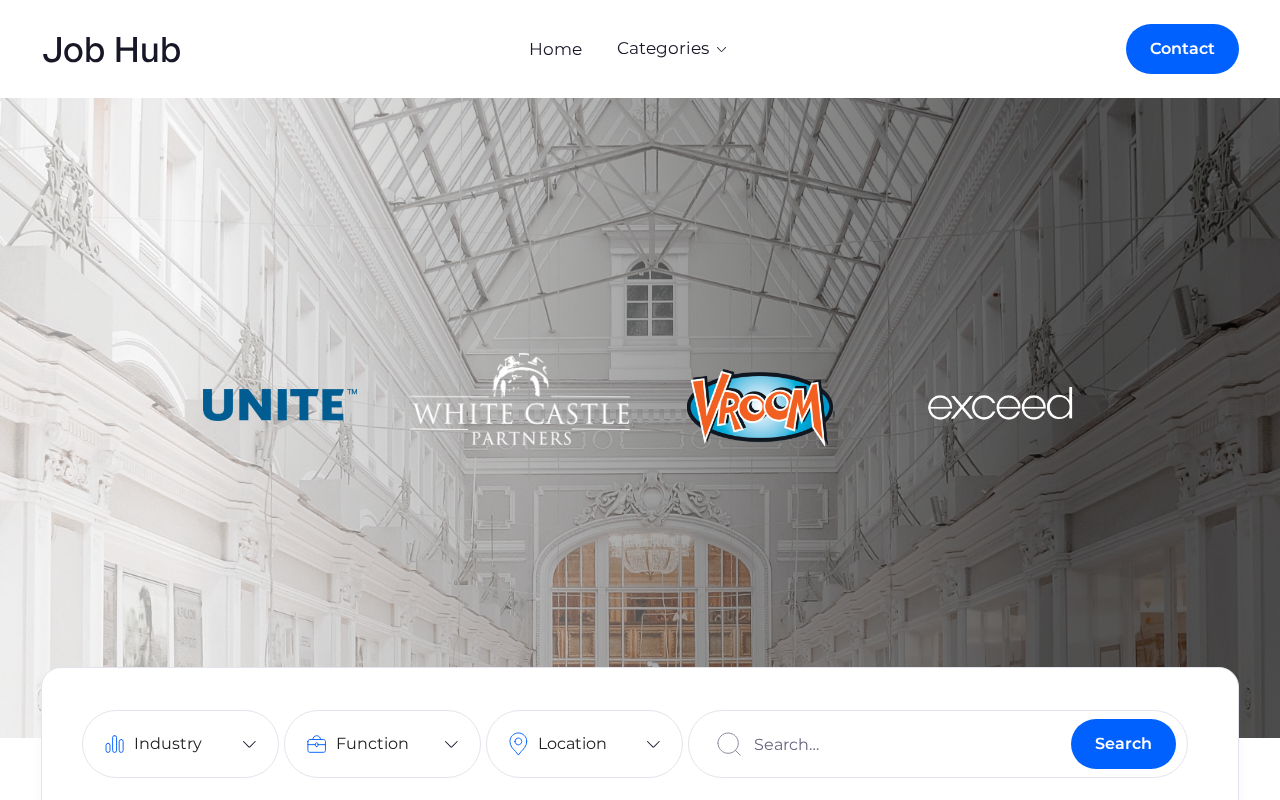Click the magnifying glass search icon
Screen dimensions: 1280x800
point(729,744)
